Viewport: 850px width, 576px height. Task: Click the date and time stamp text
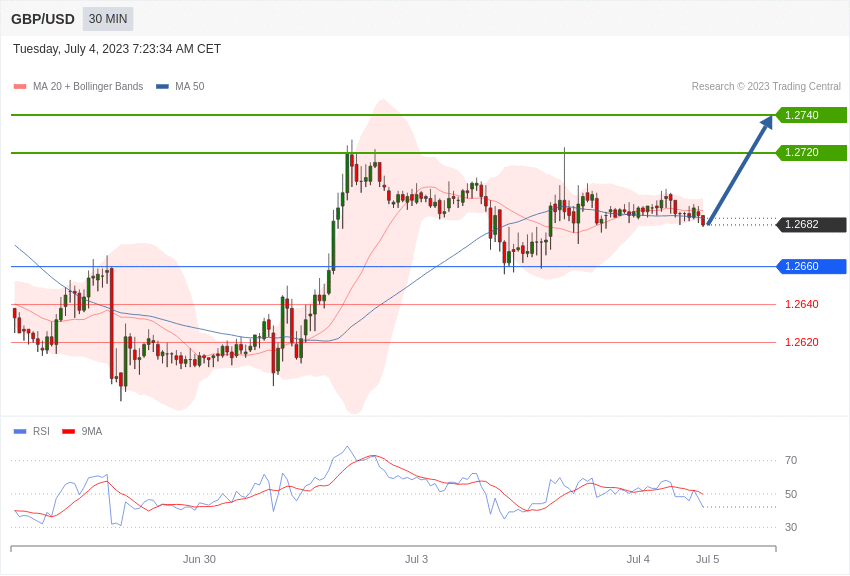[117, 49]
